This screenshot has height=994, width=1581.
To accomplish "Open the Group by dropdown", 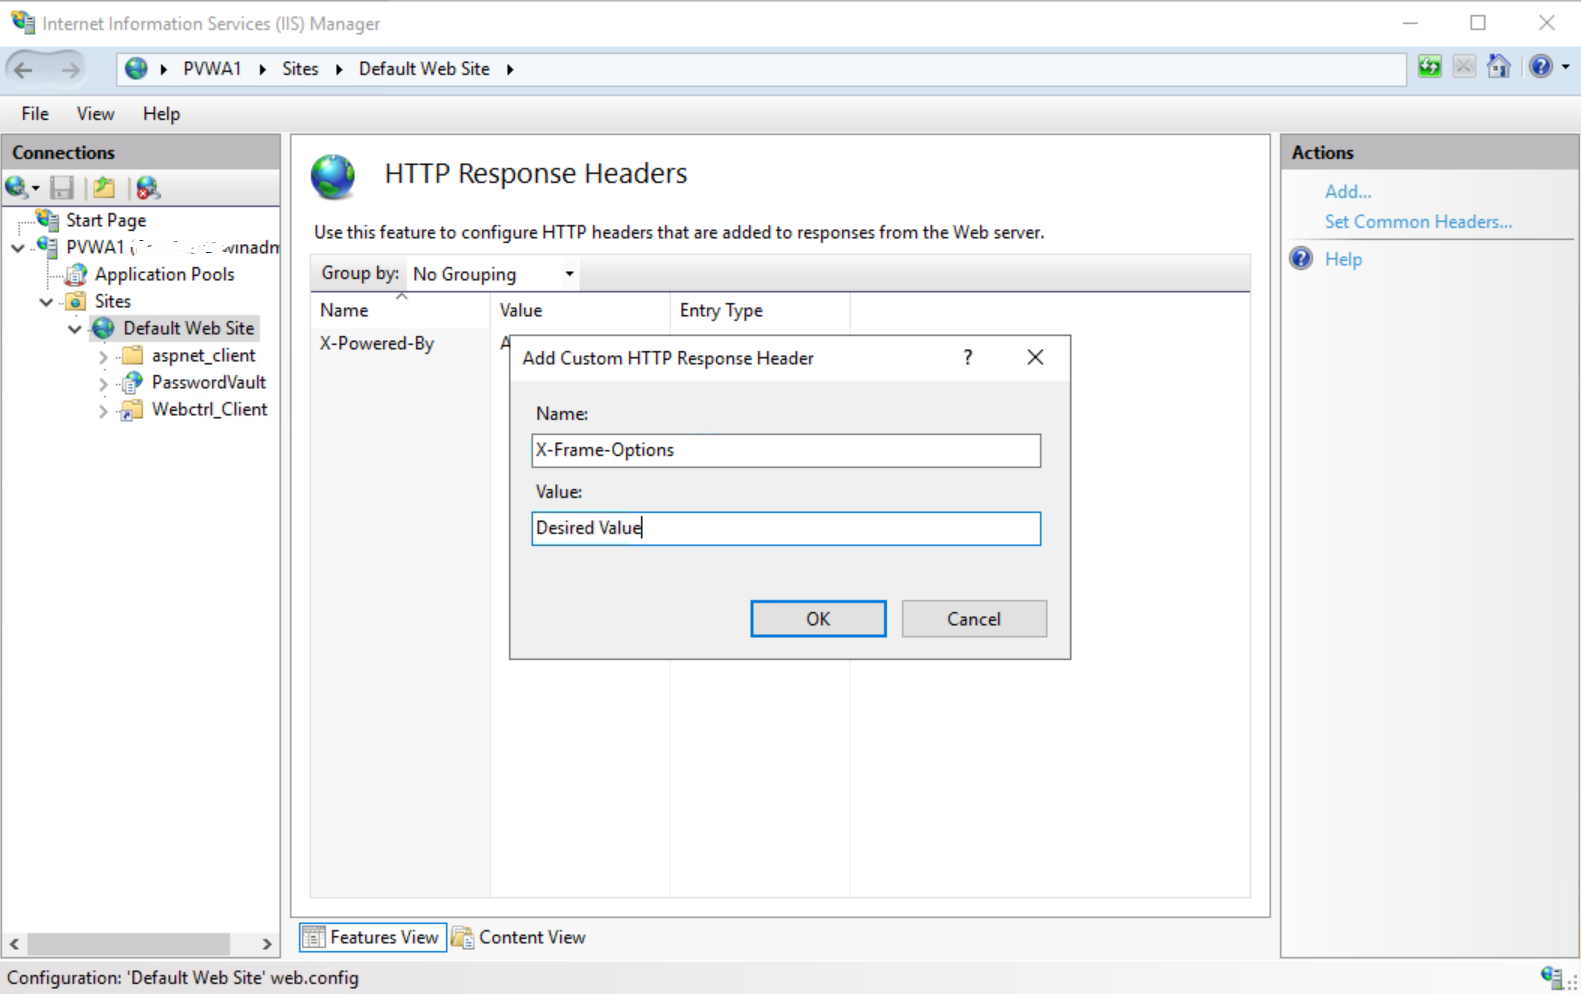I will click(493, 274).
